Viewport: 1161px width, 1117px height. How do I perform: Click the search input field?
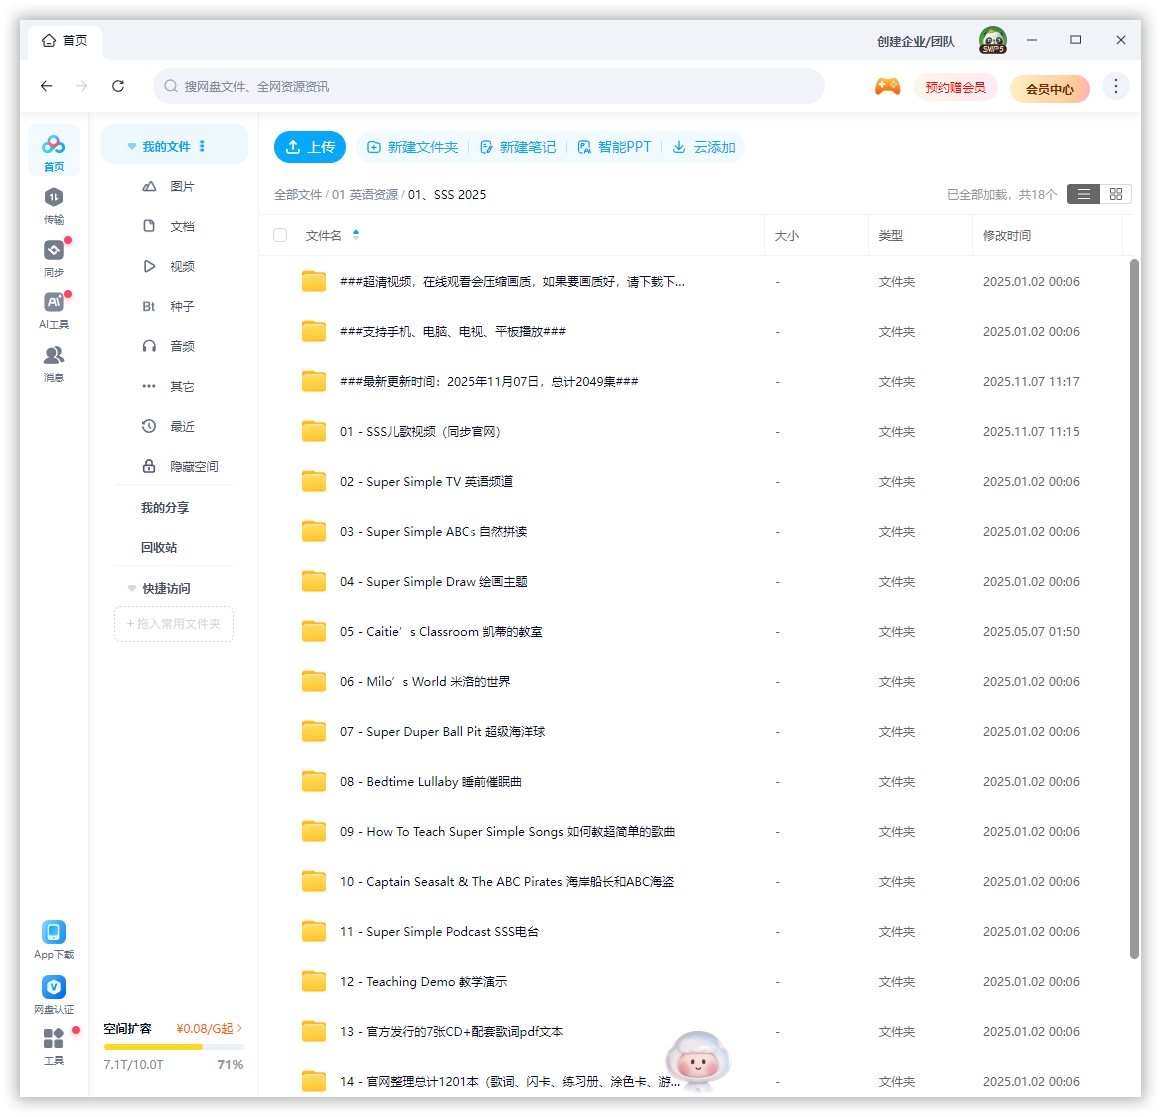pos(490,87)
